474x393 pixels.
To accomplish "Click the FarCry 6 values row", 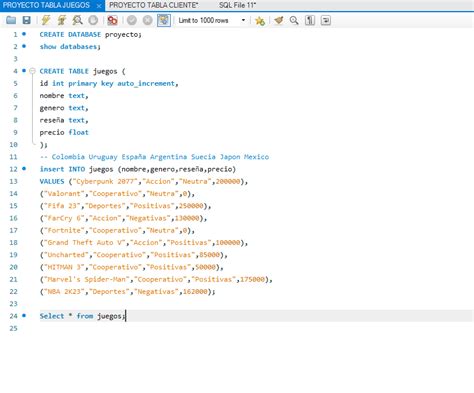I will click(123, 218).
